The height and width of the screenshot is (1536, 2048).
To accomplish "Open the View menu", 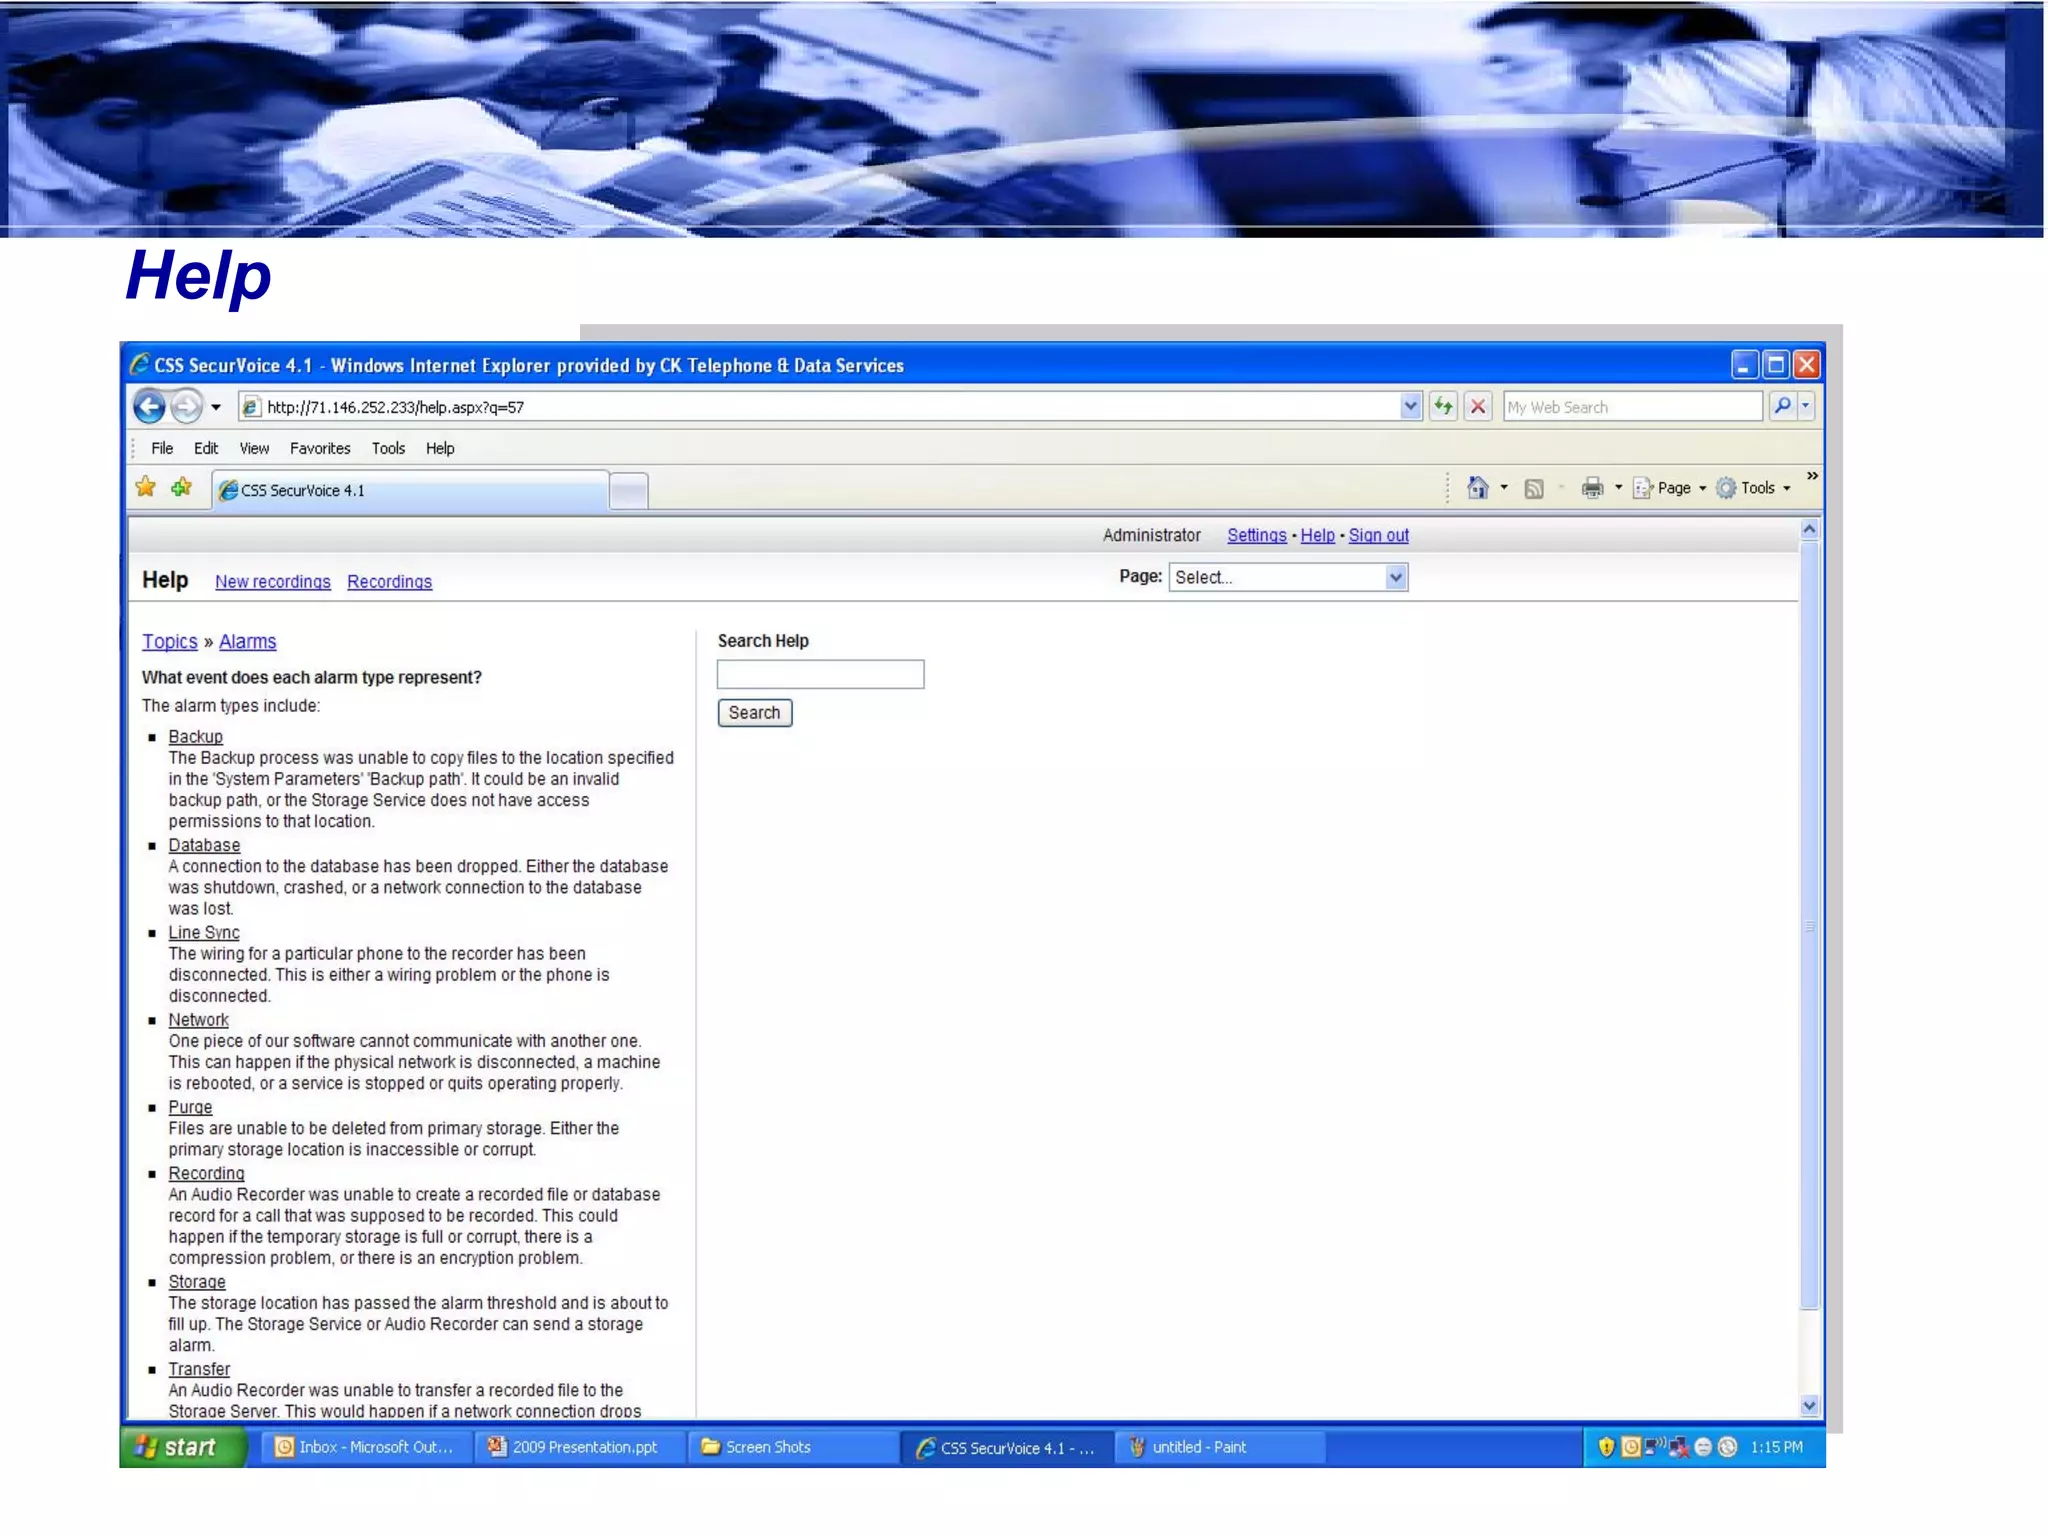I will tap(254, 448).
